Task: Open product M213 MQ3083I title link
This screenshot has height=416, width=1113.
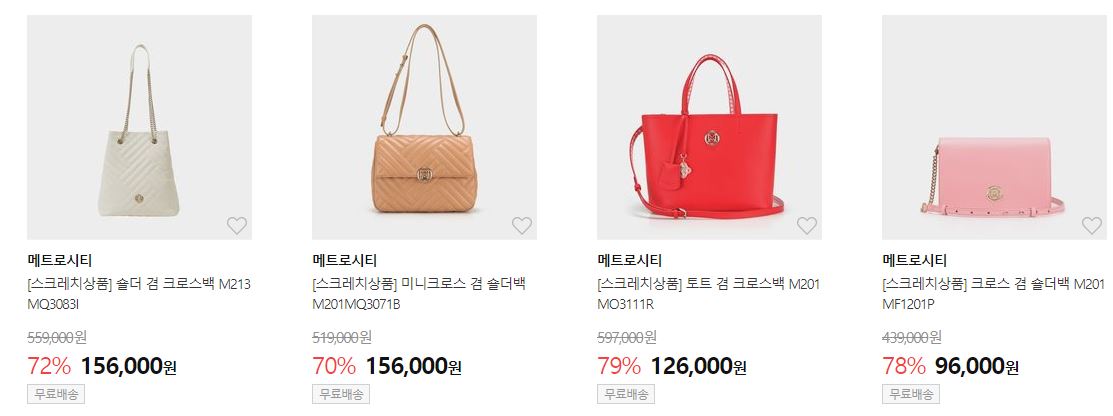Action: coord(139,294)
